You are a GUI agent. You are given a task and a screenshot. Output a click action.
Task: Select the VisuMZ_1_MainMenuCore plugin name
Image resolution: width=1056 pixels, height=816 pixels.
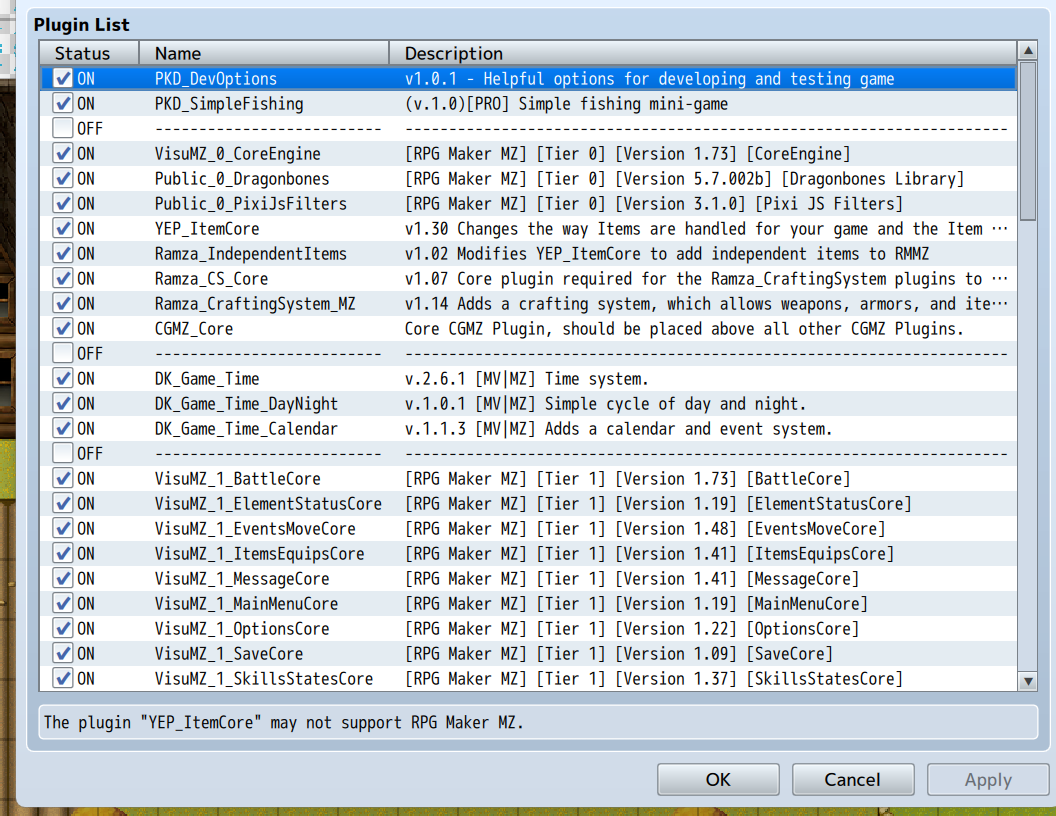pyautogui.click(x=246, y=604)
